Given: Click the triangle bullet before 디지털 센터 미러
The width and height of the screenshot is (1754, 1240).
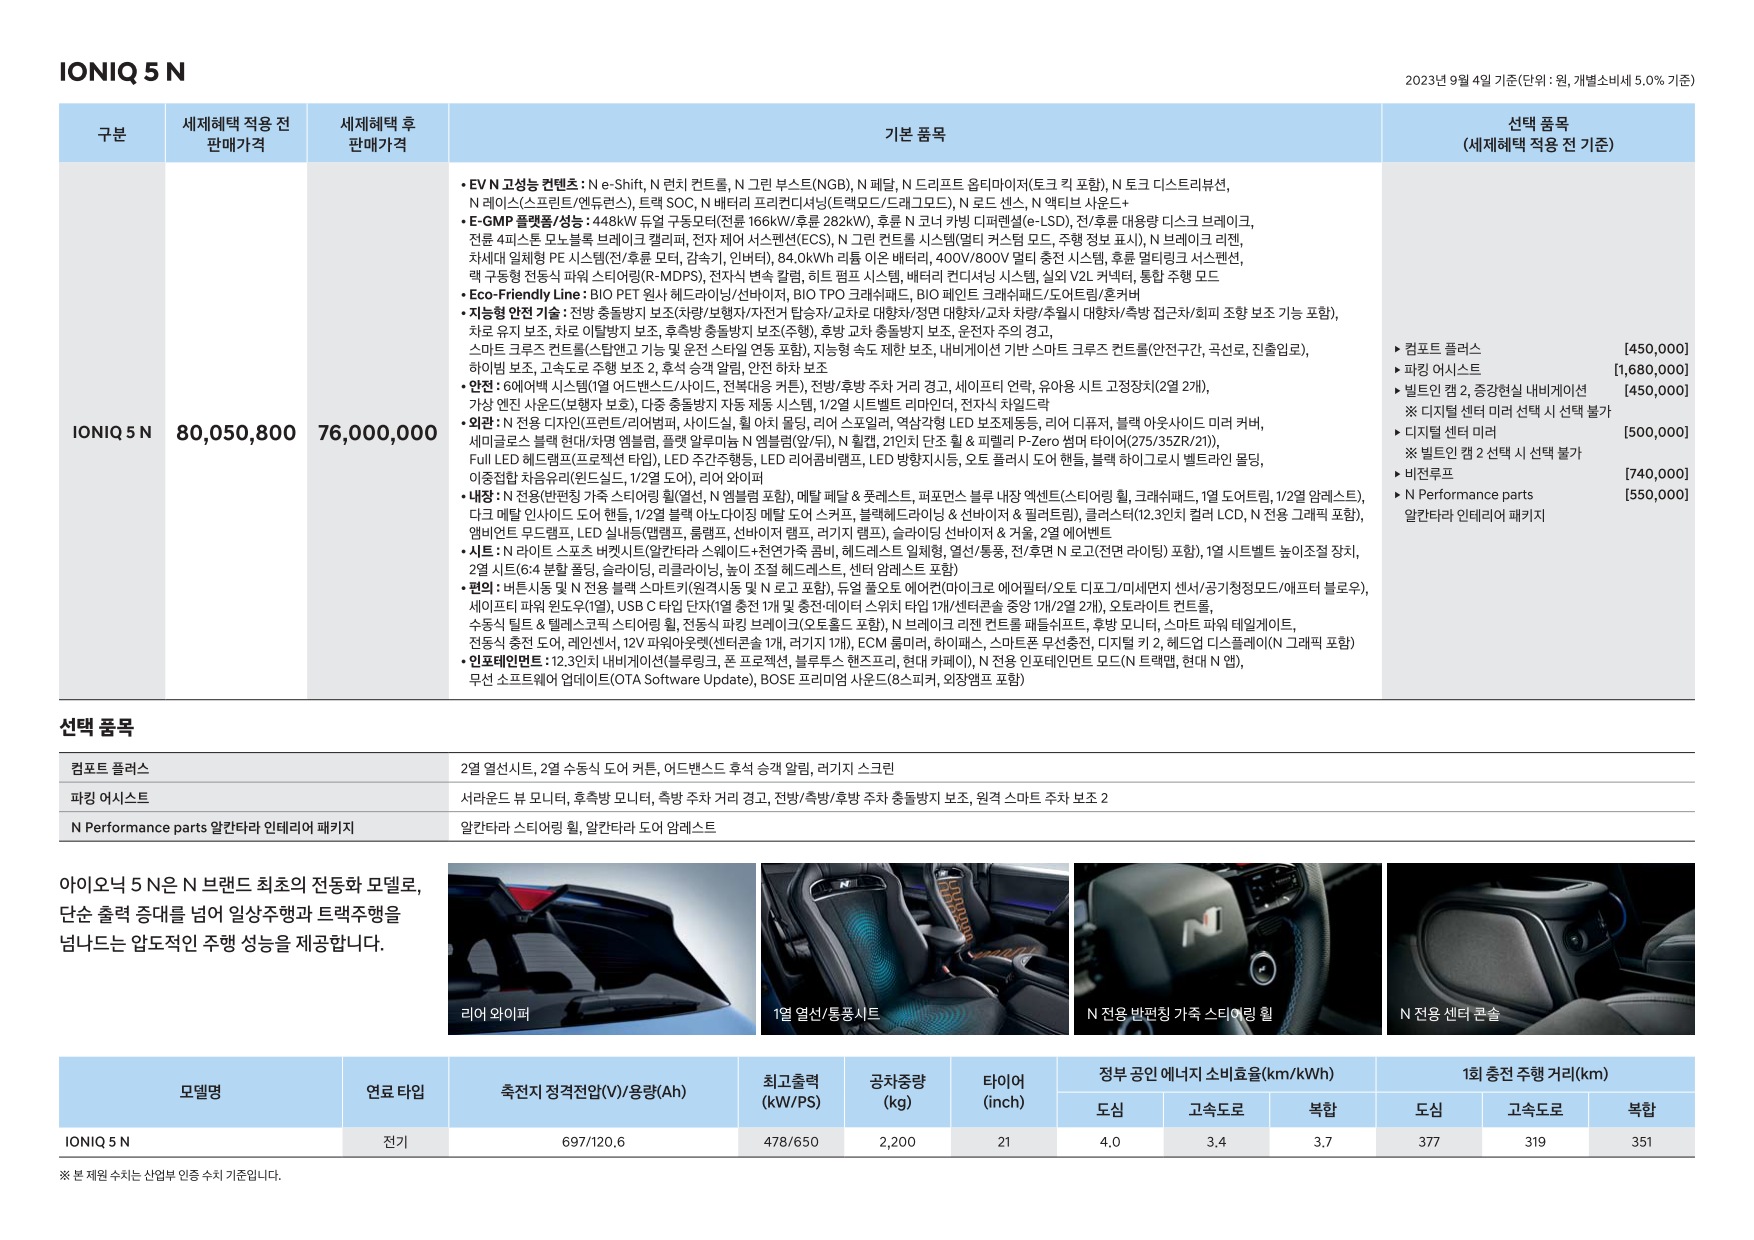Looking at the screenshot, I should click(1397, 432).
